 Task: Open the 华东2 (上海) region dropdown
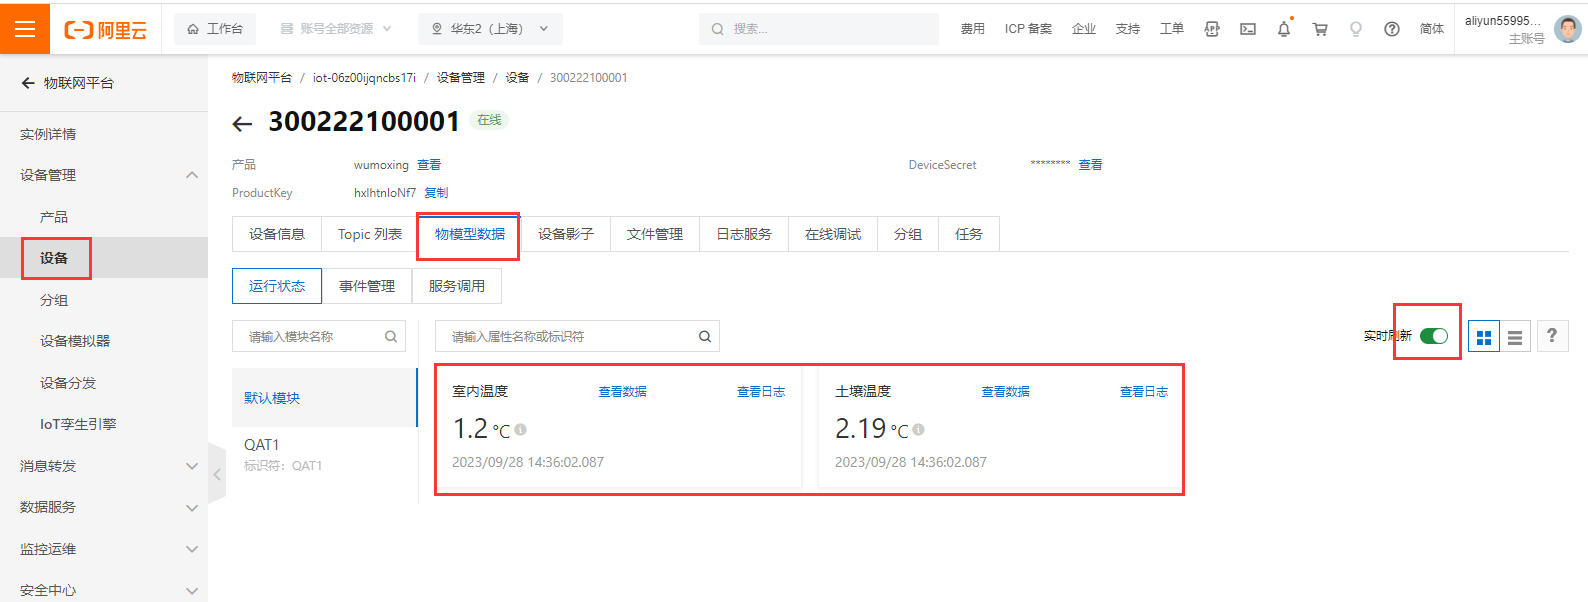tap(490, 29)
